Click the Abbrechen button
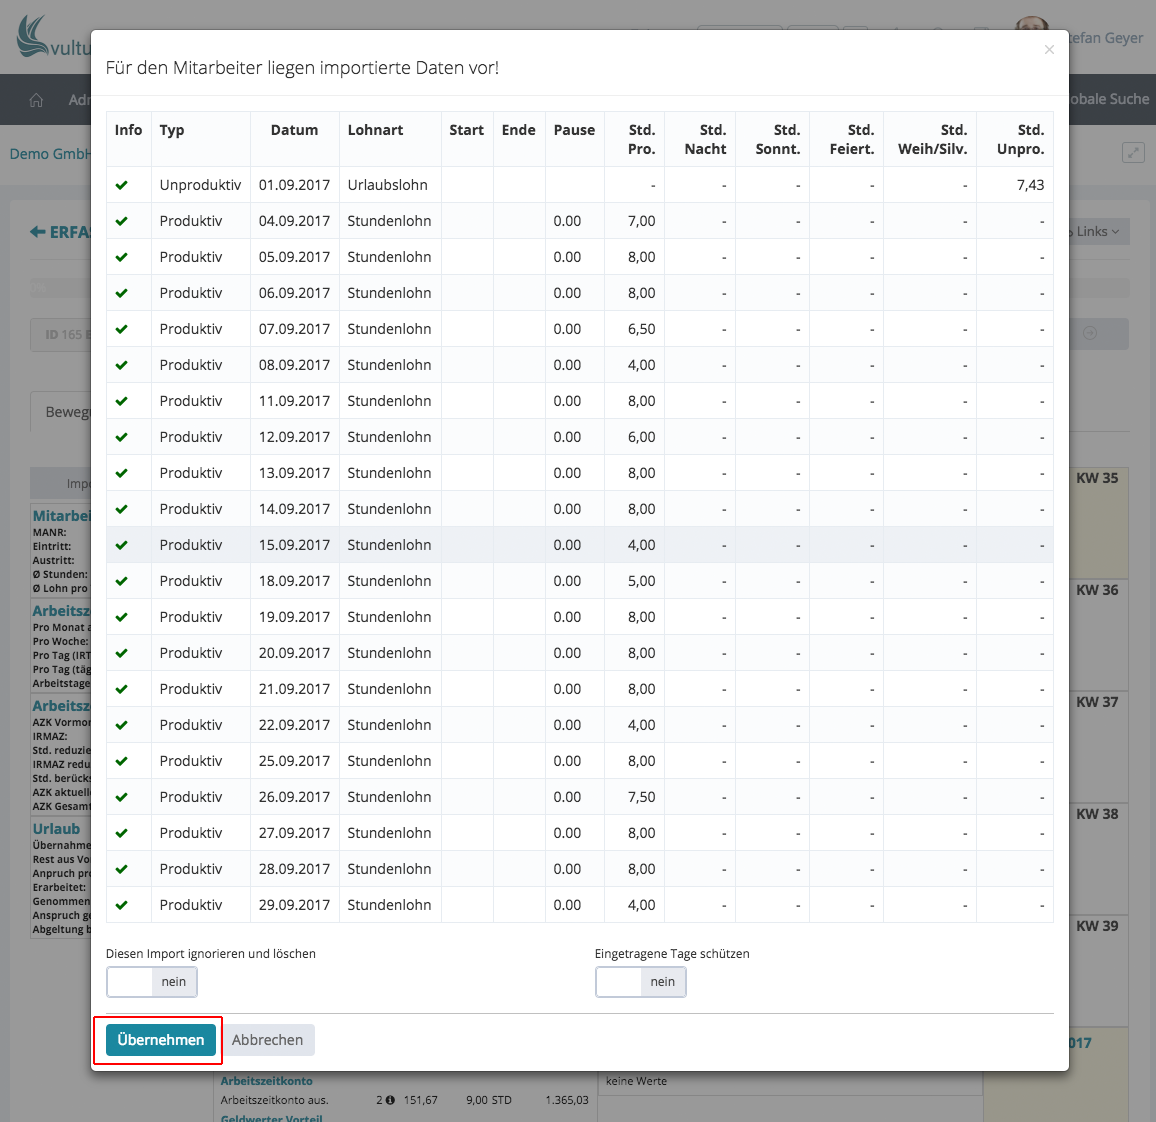Image resolution: width=1156 pixels, height=1122 pixels. [267, 1040]
